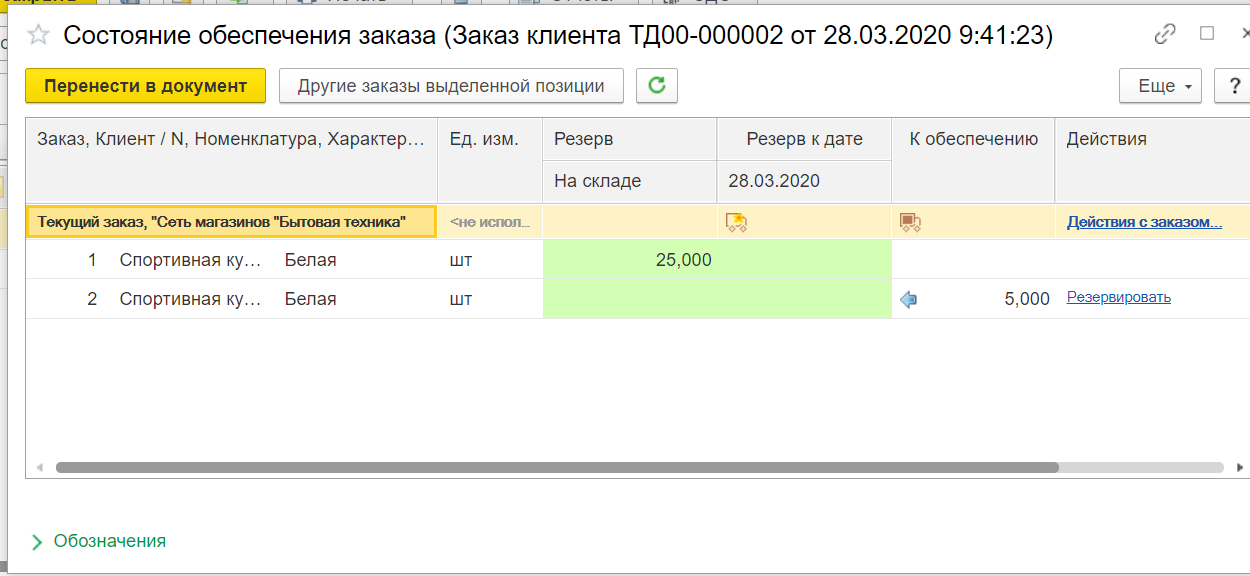Open the Действия с заказом link
This screenshot has width=1250, height=576.
coord(1144,222)
